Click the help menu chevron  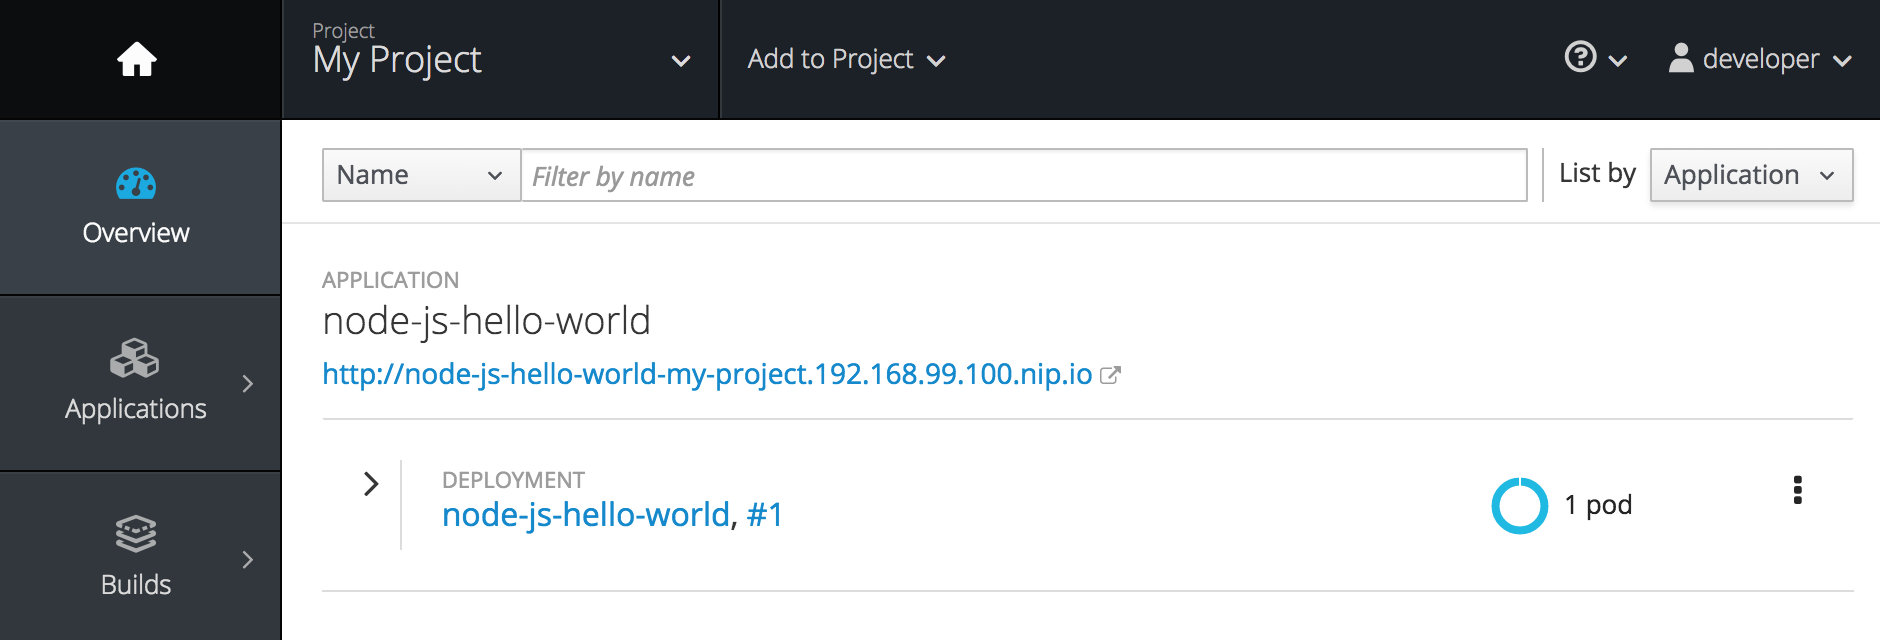pyautogui.click(x=1617, y=62)
